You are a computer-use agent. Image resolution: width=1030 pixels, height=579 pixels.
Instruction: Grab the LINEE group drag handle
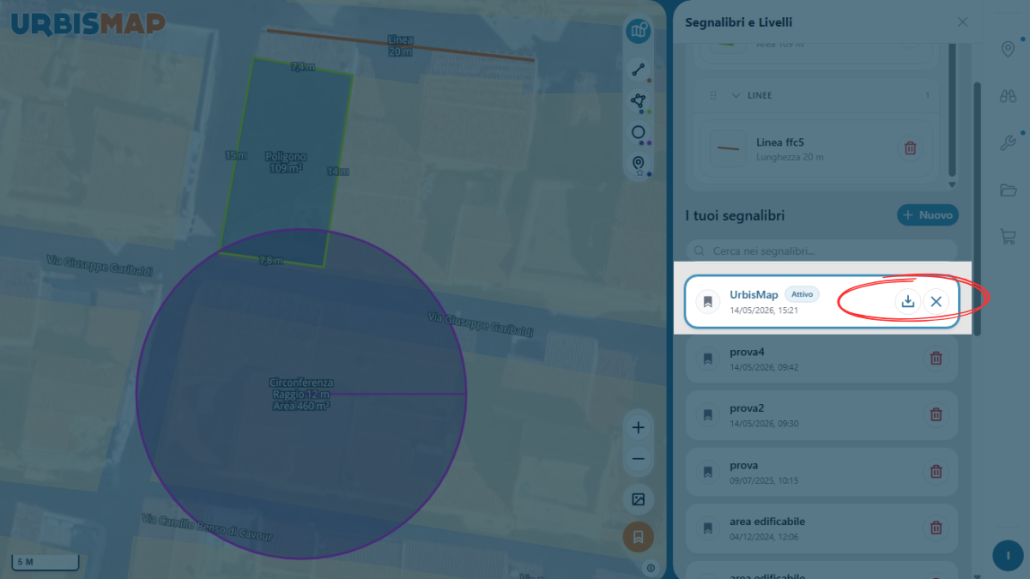[713, 95]
